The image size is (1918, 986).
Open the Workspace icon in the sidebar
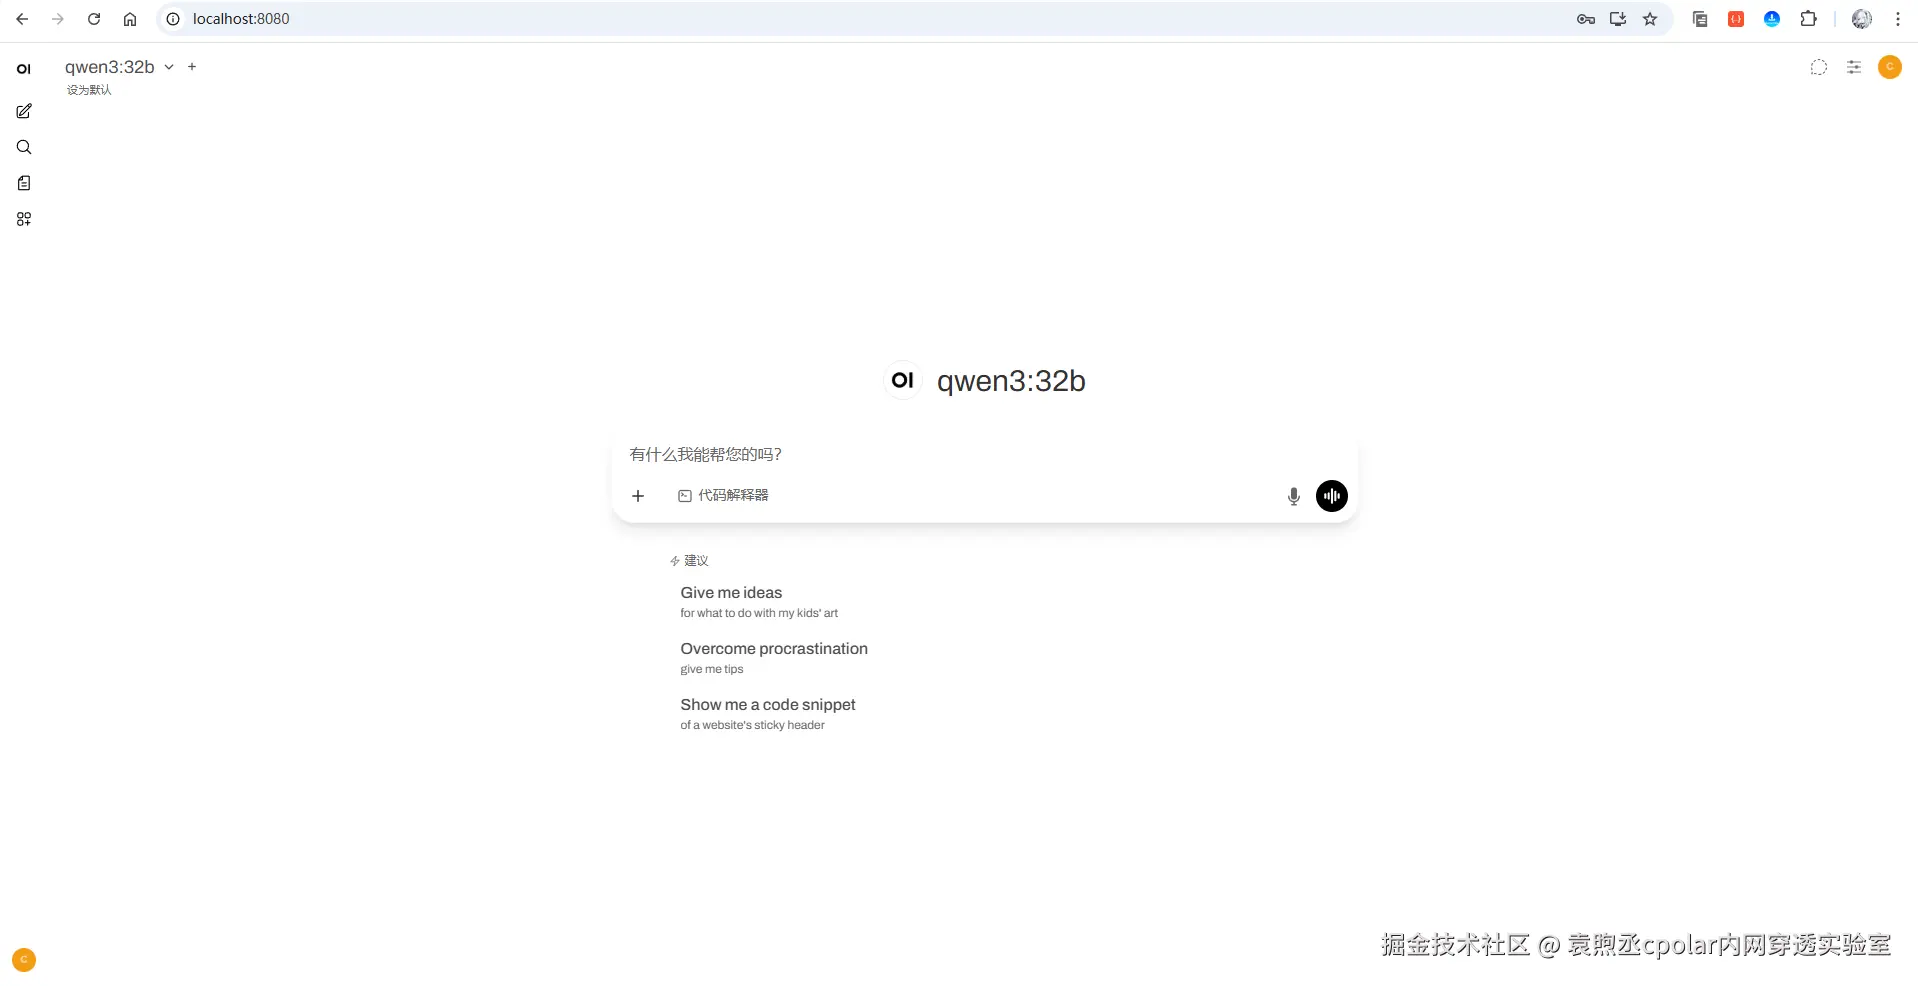tap(23, 219)
